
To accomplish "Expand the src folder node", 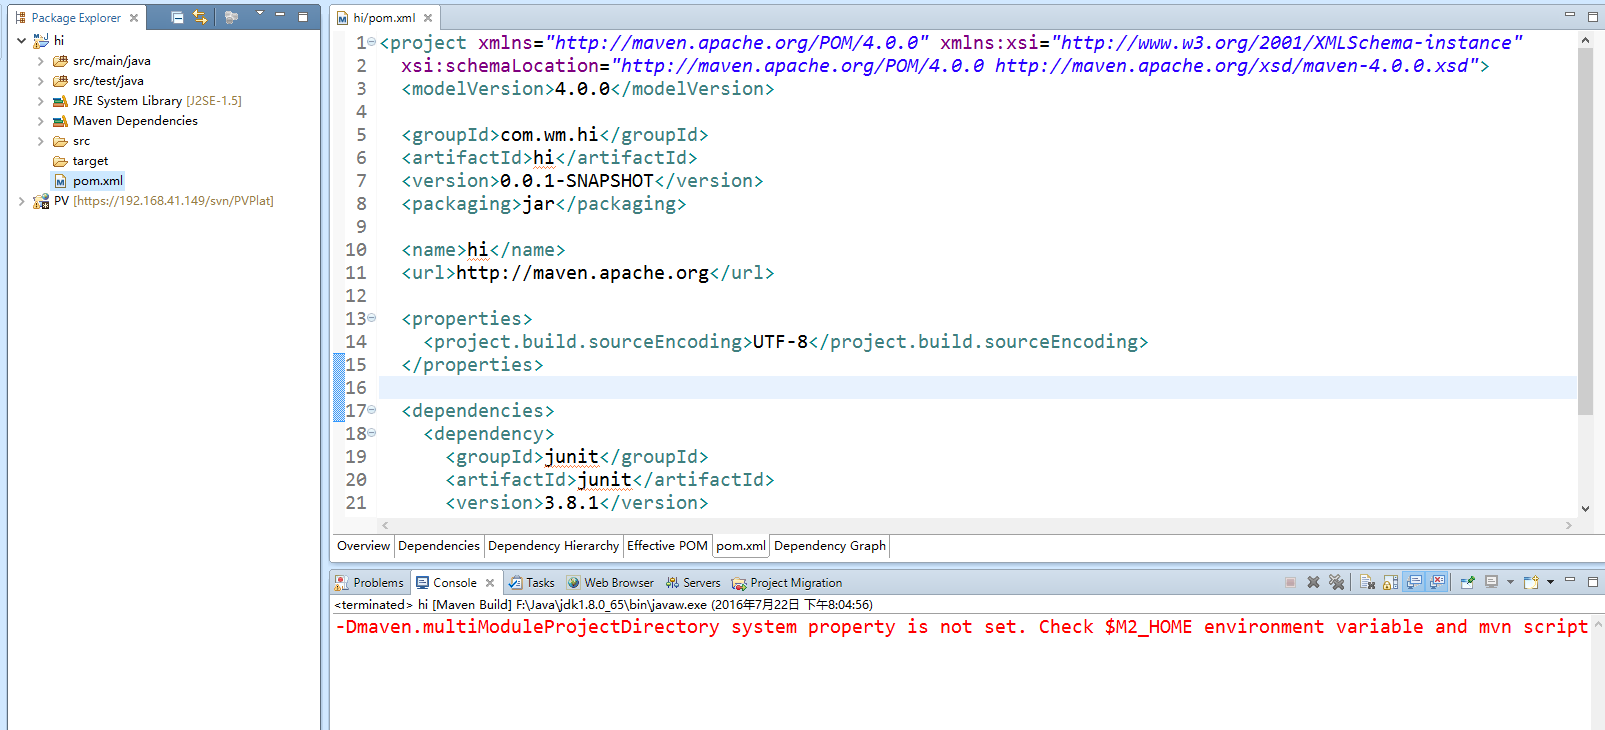I will coord(41,141).
